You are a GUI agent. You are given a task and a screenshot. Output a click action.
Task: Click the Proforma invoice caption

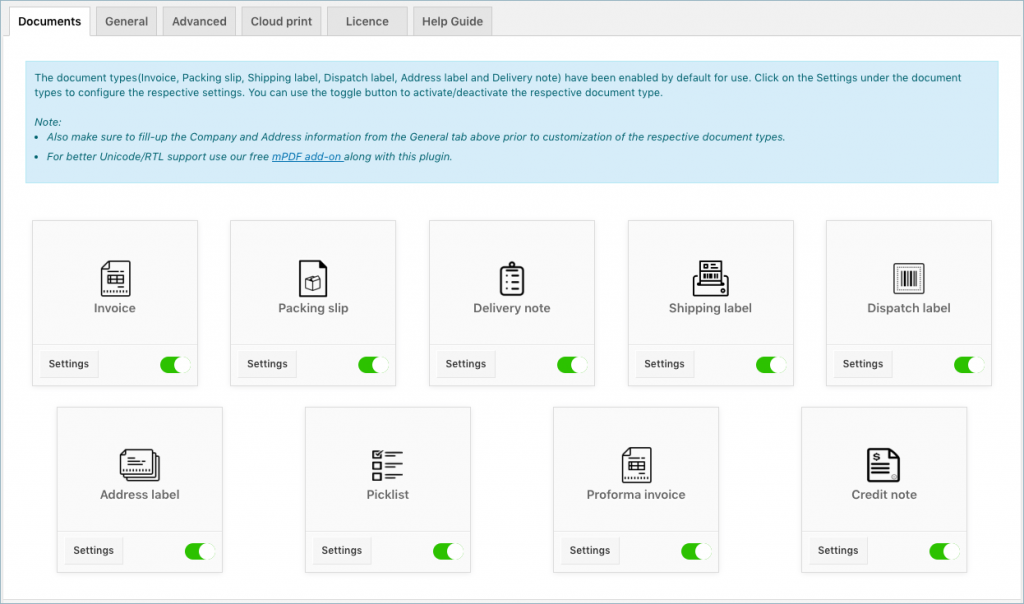636,495
